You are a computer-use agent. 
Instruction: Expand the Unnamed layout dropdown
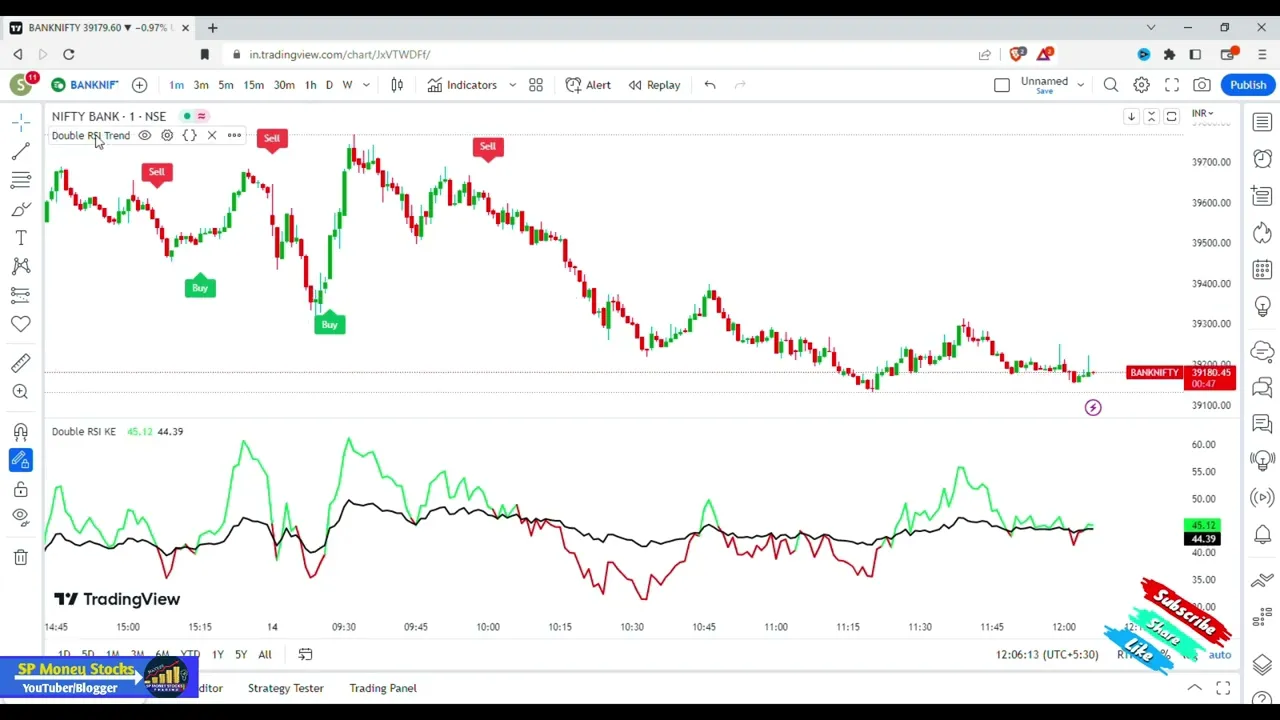tap(1080, 85)
